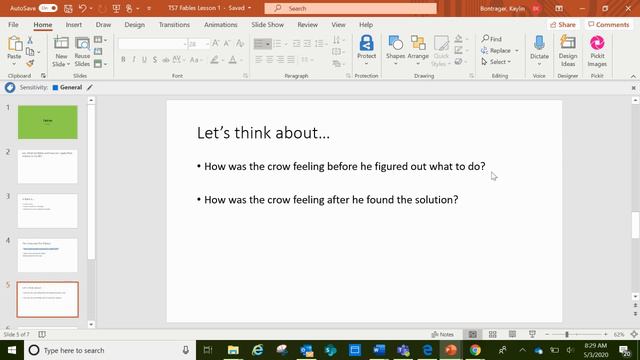
Task: Click the Quick Styles button
Action: pos(441,51)
